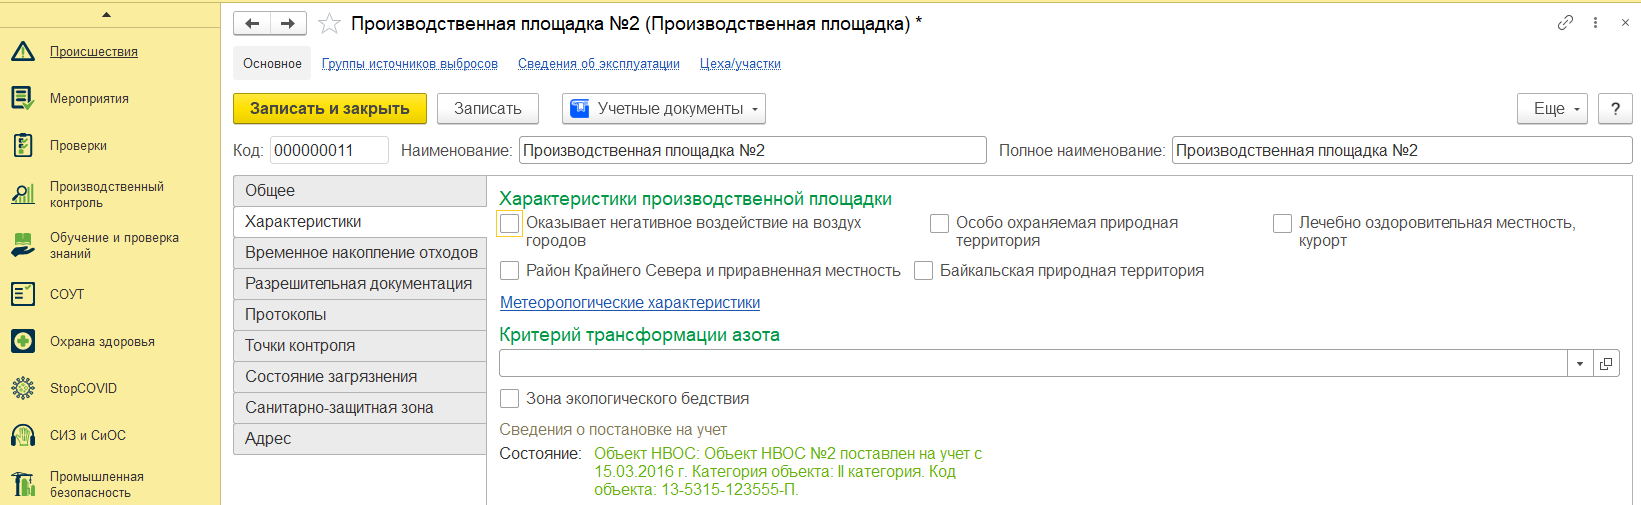Click Объект НВОС status text
The height and width of the screenshot is (505, 1641).
pyautogui.click(x=788, y=471)
